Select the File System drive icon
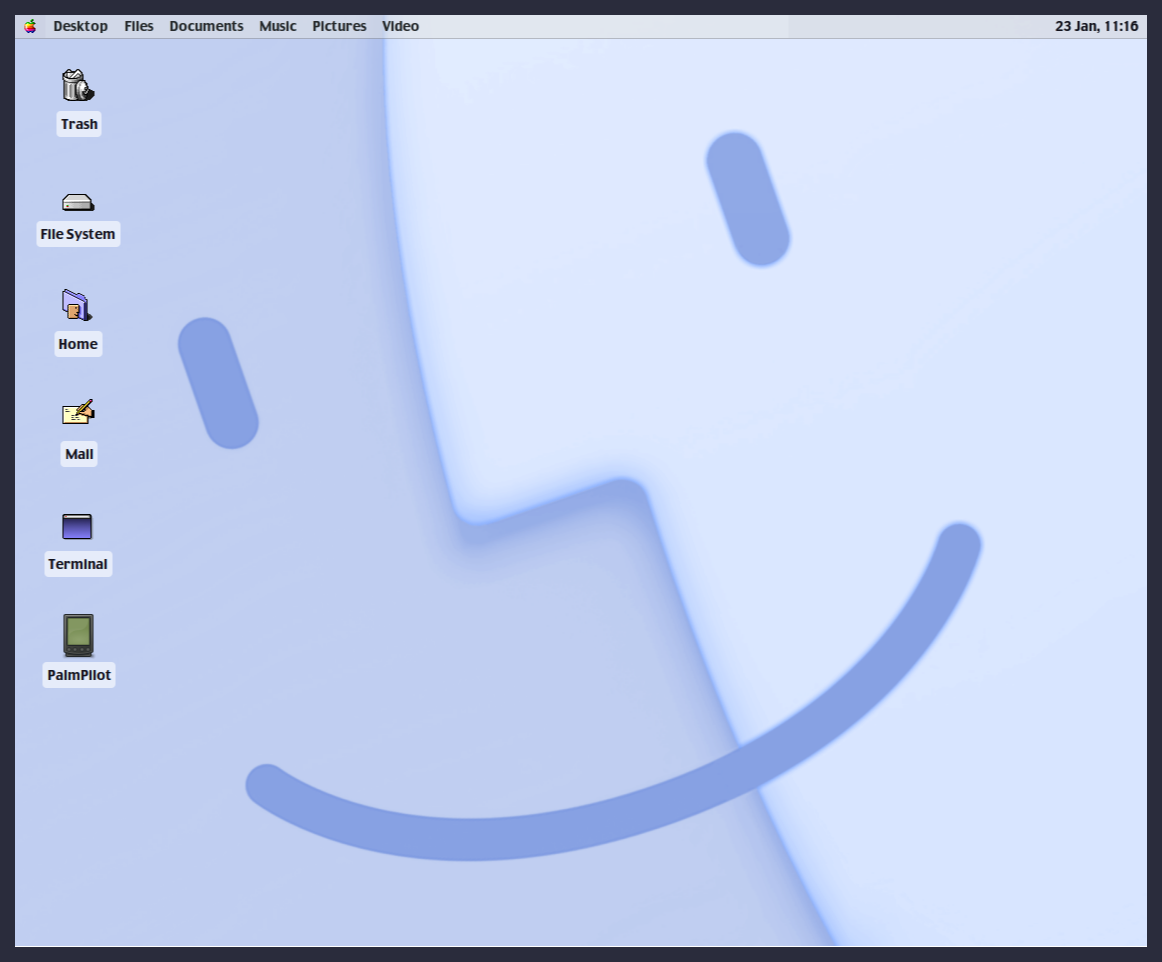Image resolution: width=1162 pixels, height=962 pixels. coord(78,202)
